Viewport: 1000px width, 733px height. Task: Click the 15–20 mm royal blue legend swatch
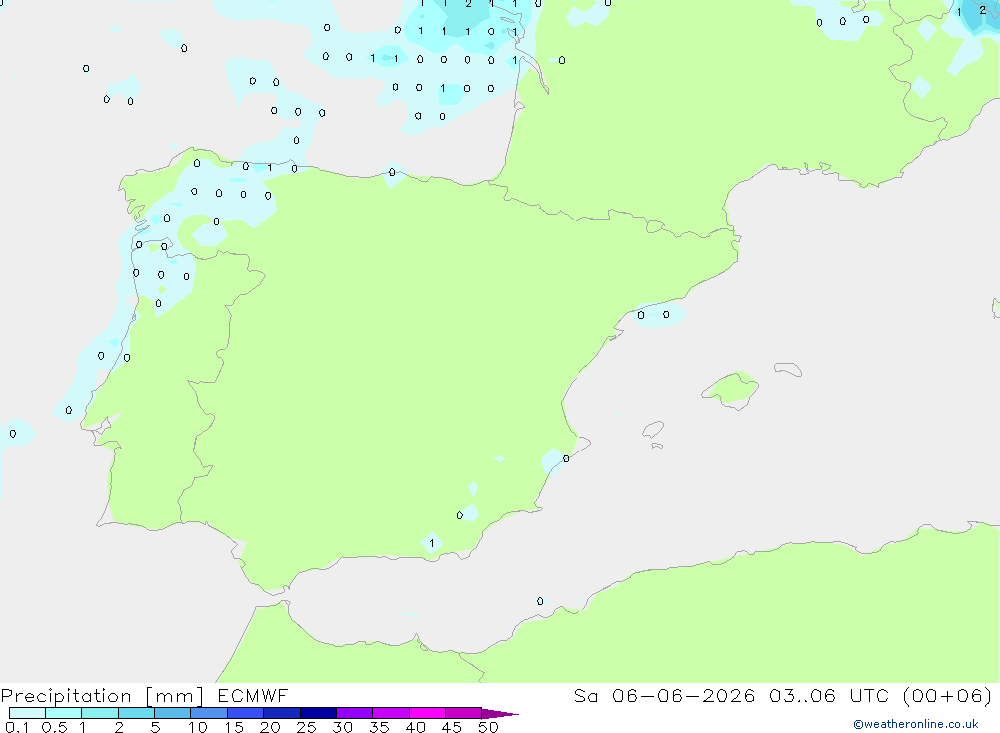tap(246, 713)
